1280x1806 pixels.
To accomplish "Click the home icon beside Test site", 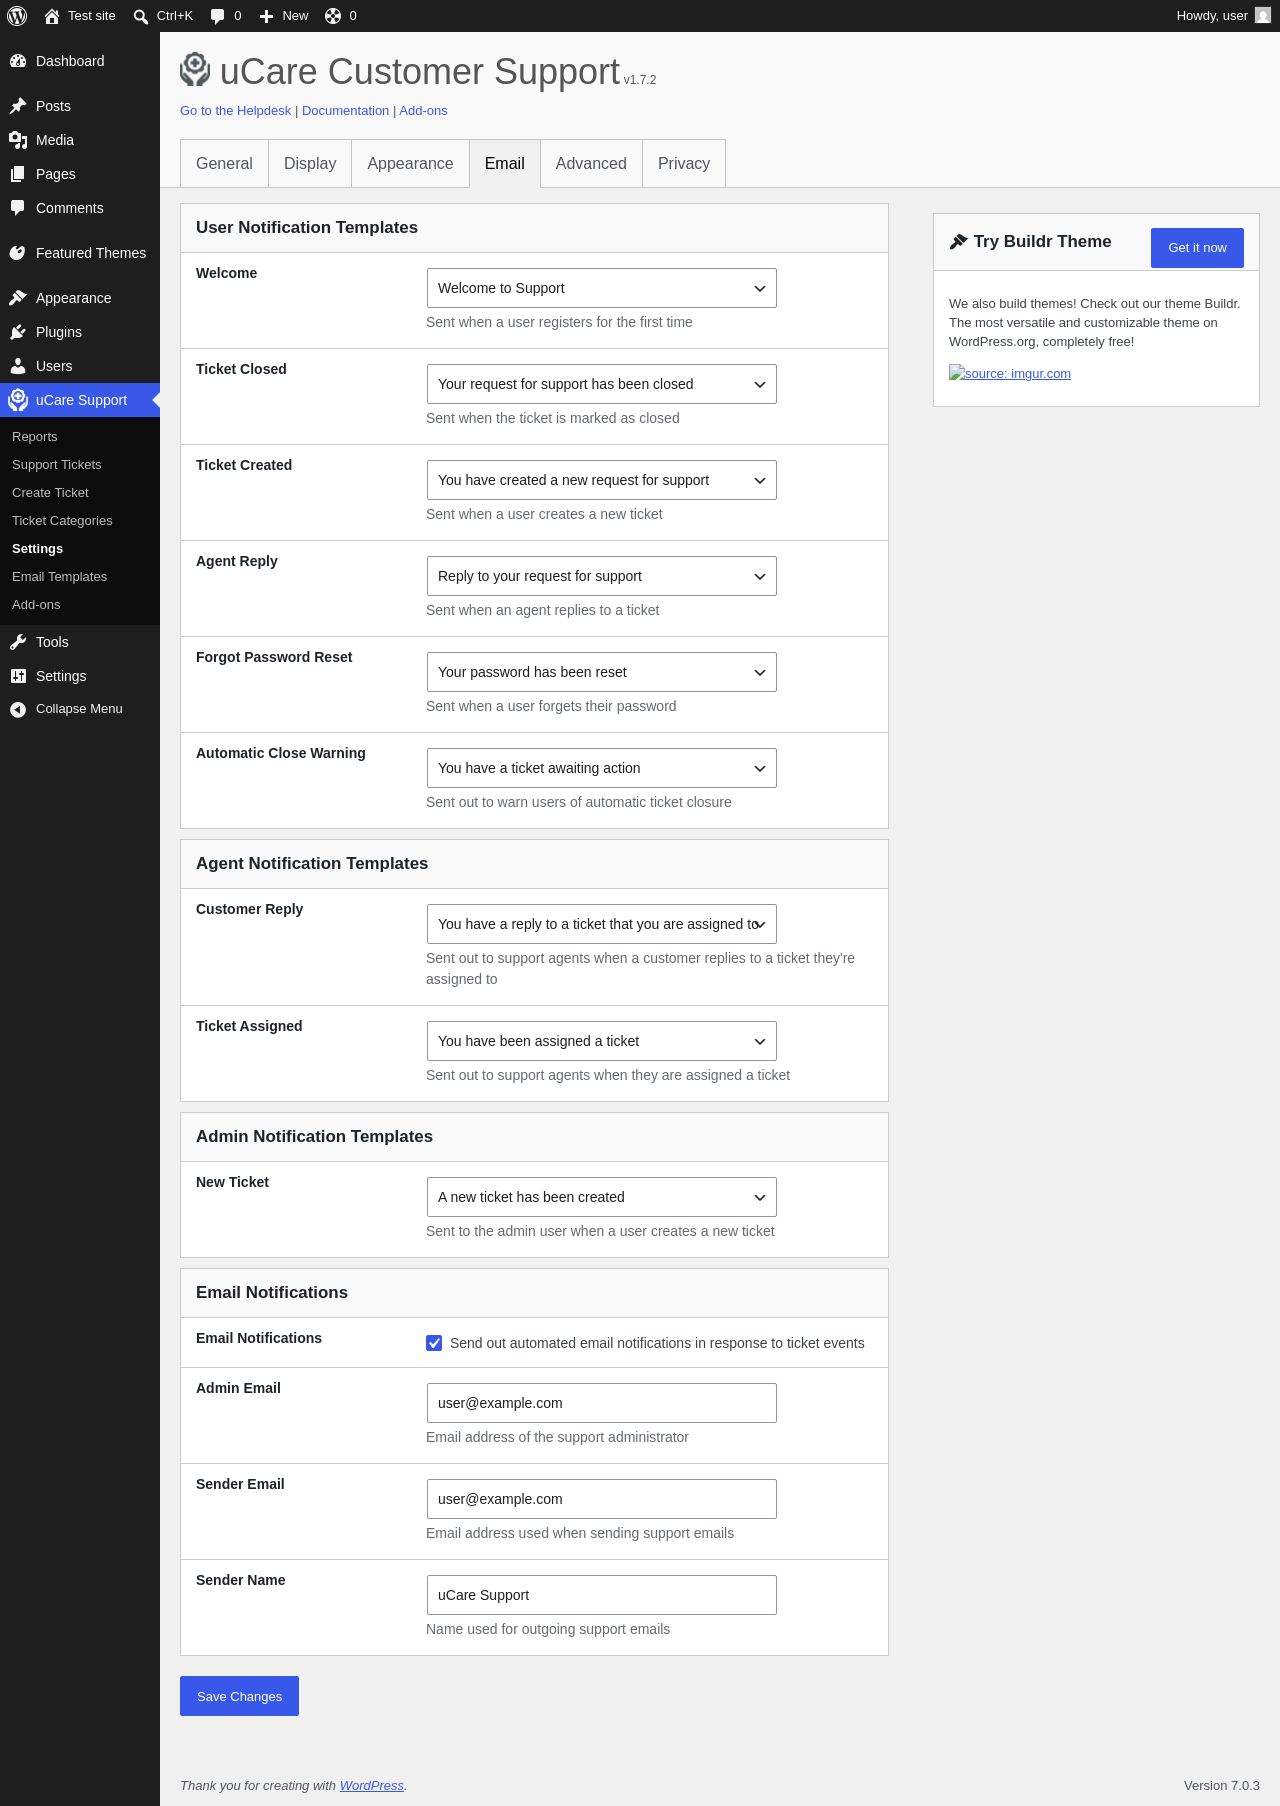I will pos(52,16).
